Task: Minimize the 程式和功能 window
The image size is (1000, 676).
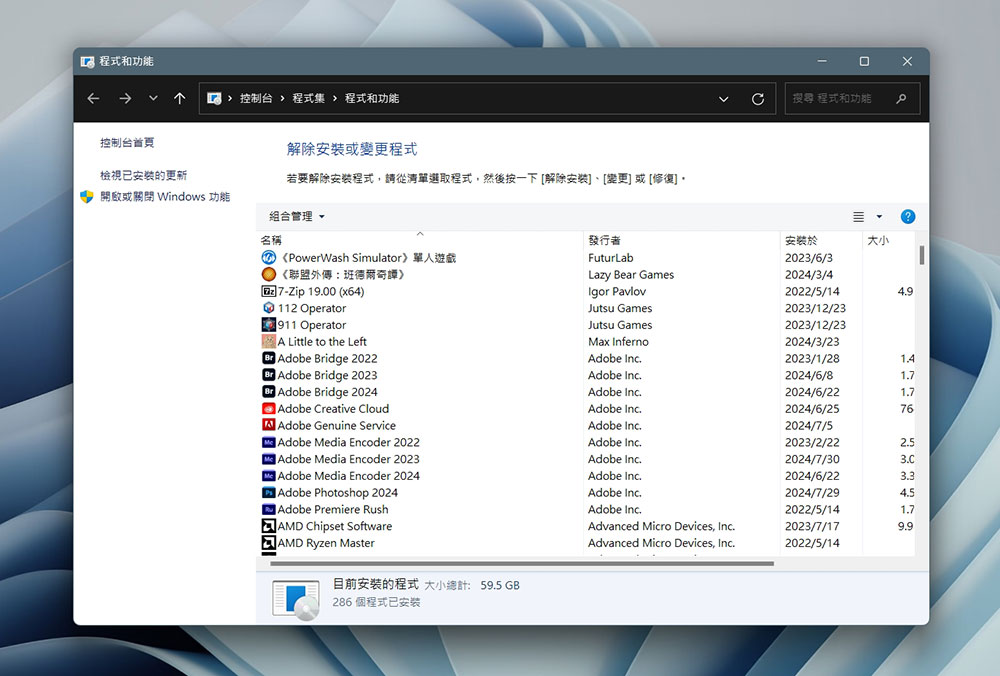Action: 822,61
